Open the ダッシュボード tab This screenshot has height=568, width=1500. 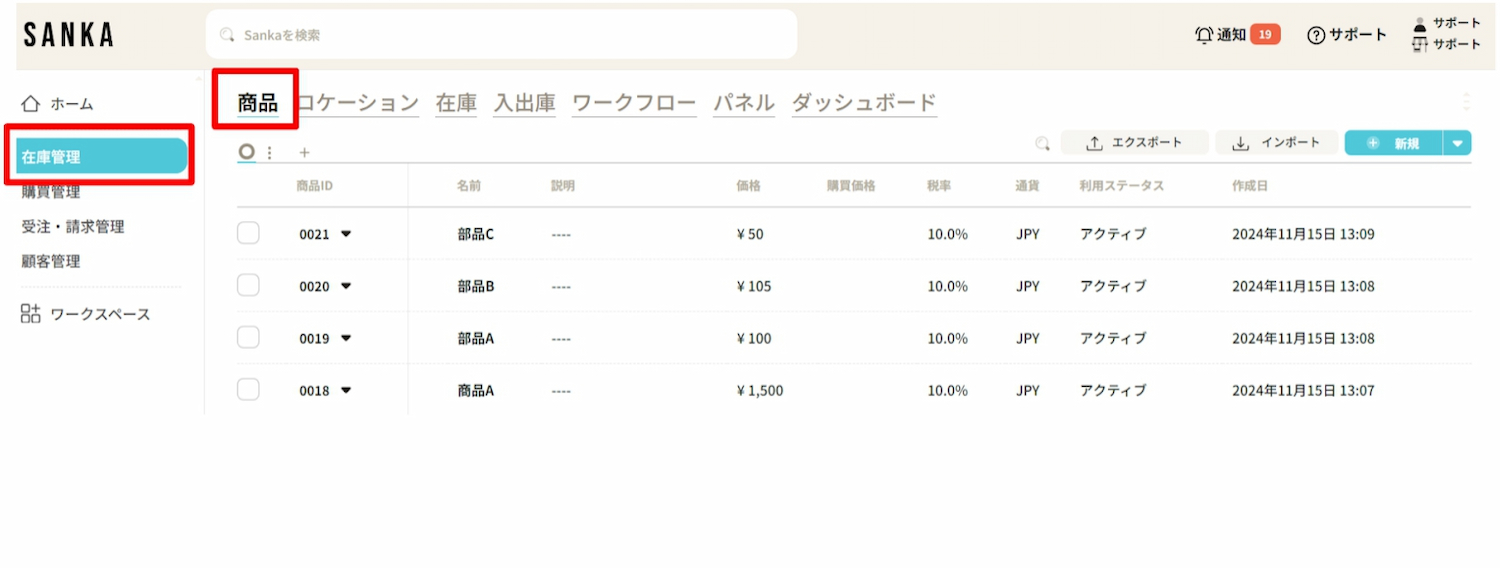864,103
